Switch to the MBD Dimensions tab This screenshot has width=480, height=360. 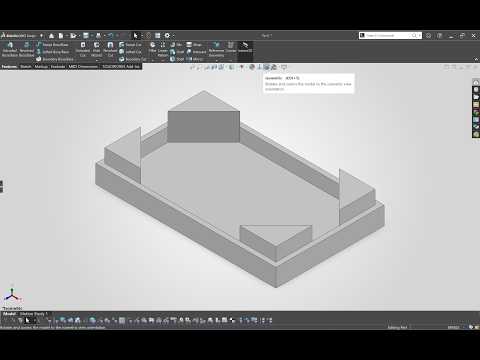point(83,67)
